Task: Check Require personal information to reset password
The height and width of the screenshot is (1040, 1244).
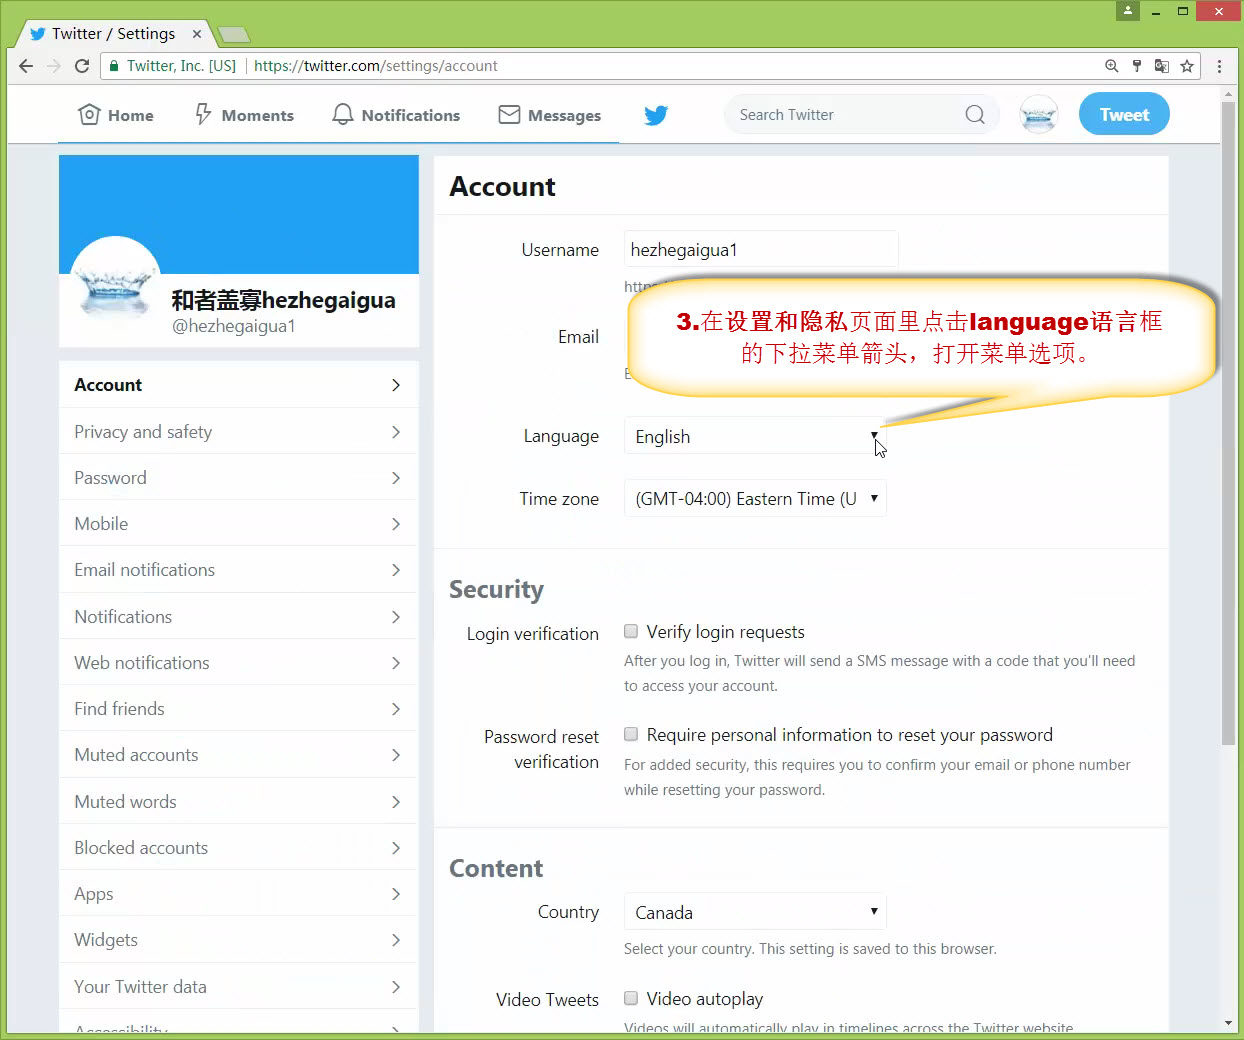Action: point(631,734)
